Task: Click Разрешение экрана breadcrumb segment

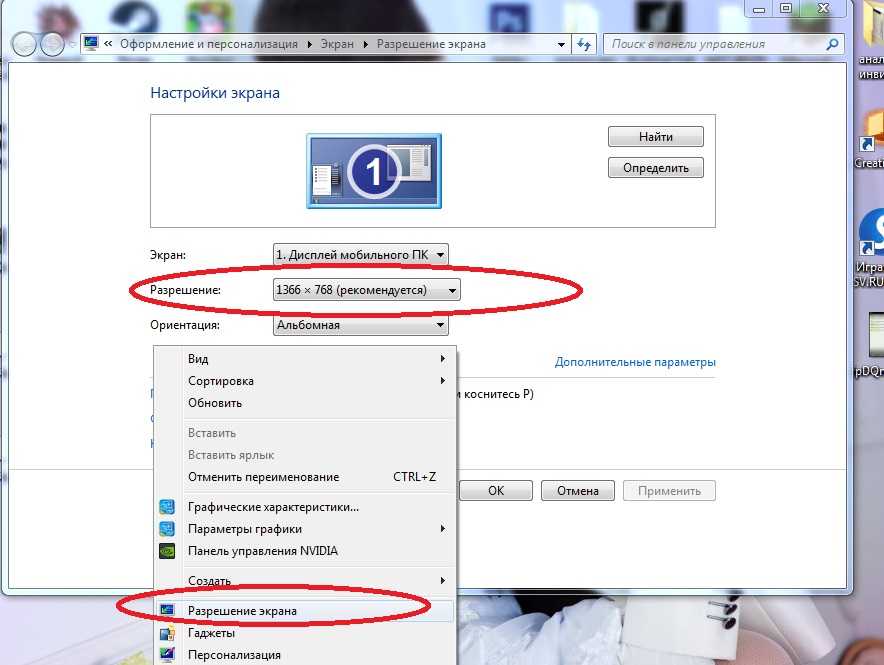Action: tap(431, 44)
